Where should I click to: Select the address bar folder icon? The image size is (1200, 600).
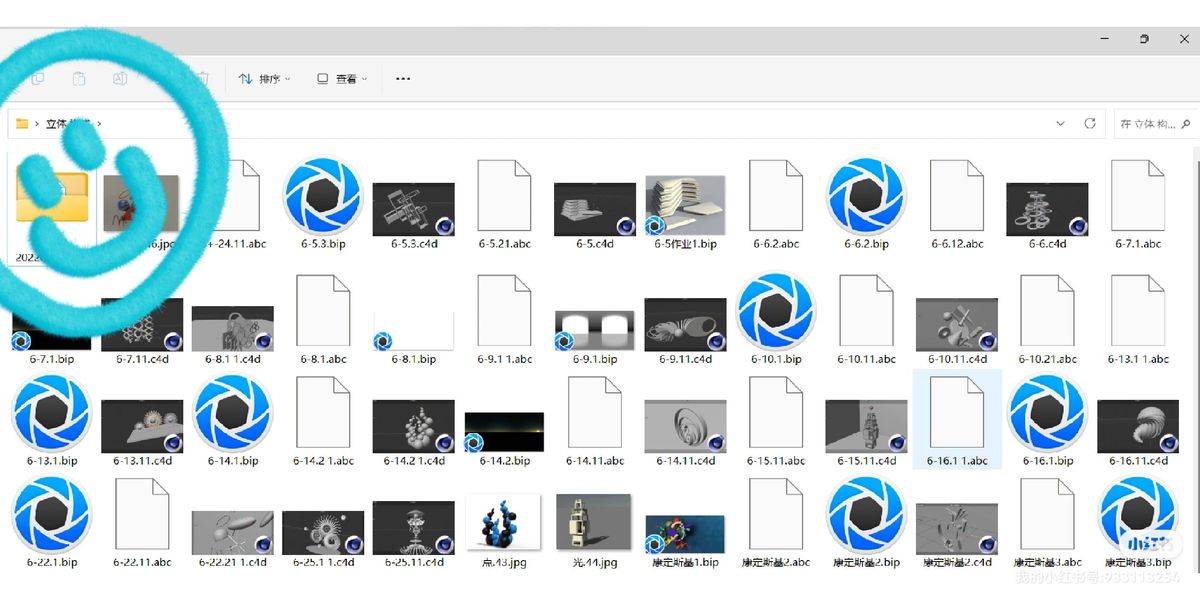(x=21, y=124)
